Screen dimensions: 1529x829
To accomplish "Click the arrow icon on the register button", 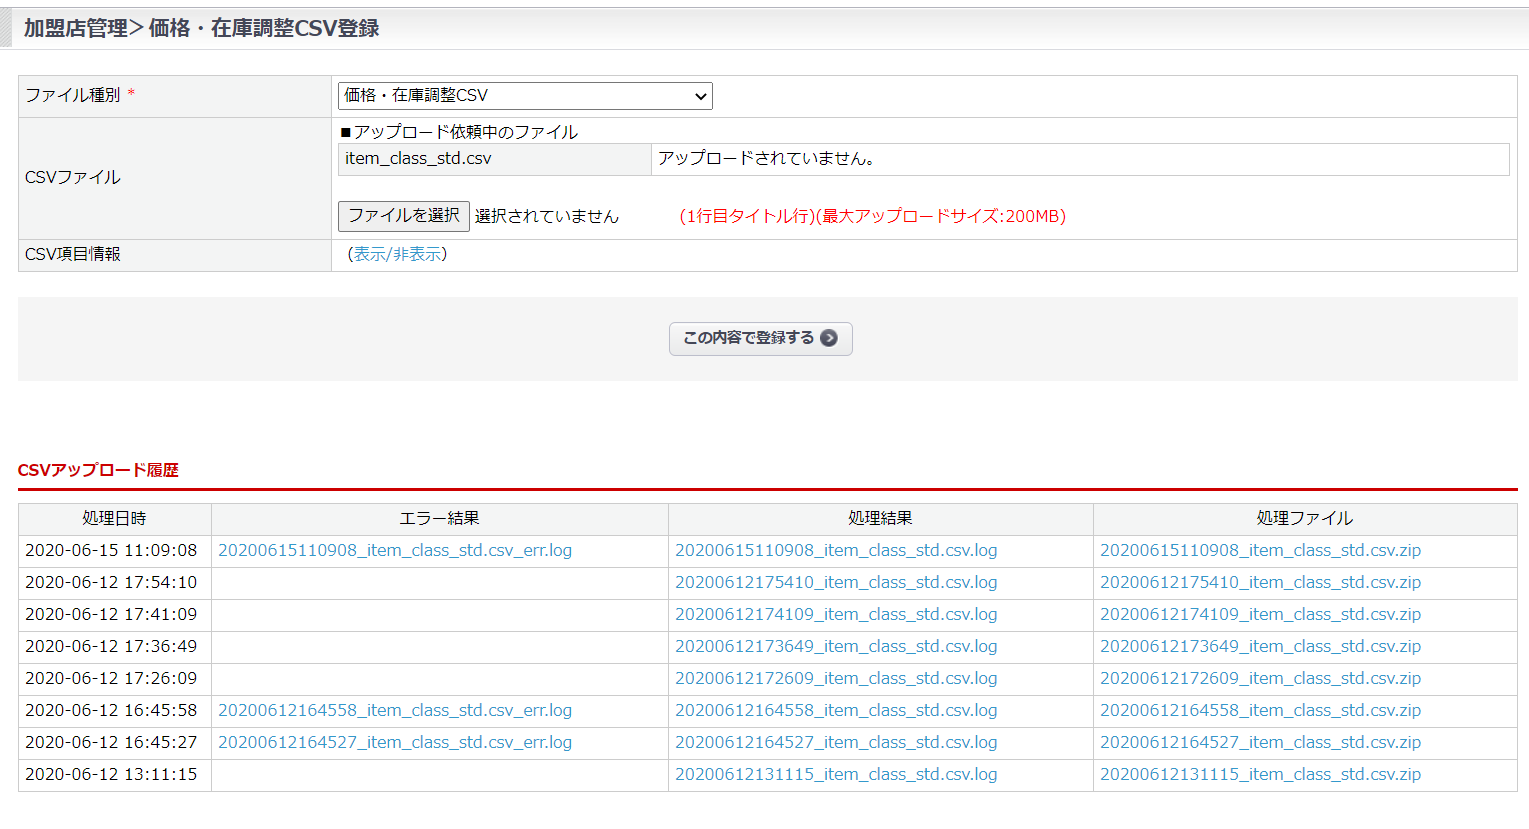I will pyautogui.click(x=829, y=338).
